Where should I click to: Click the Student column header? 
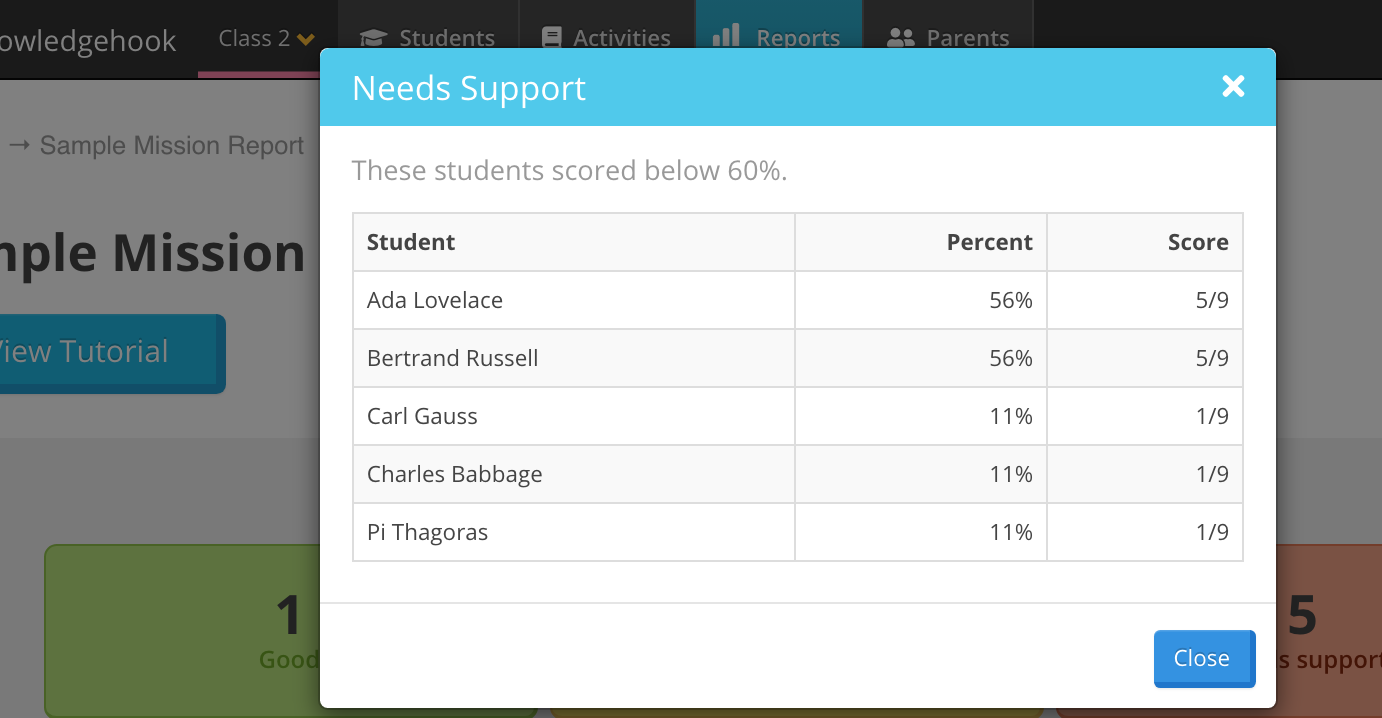coord(411,242)
